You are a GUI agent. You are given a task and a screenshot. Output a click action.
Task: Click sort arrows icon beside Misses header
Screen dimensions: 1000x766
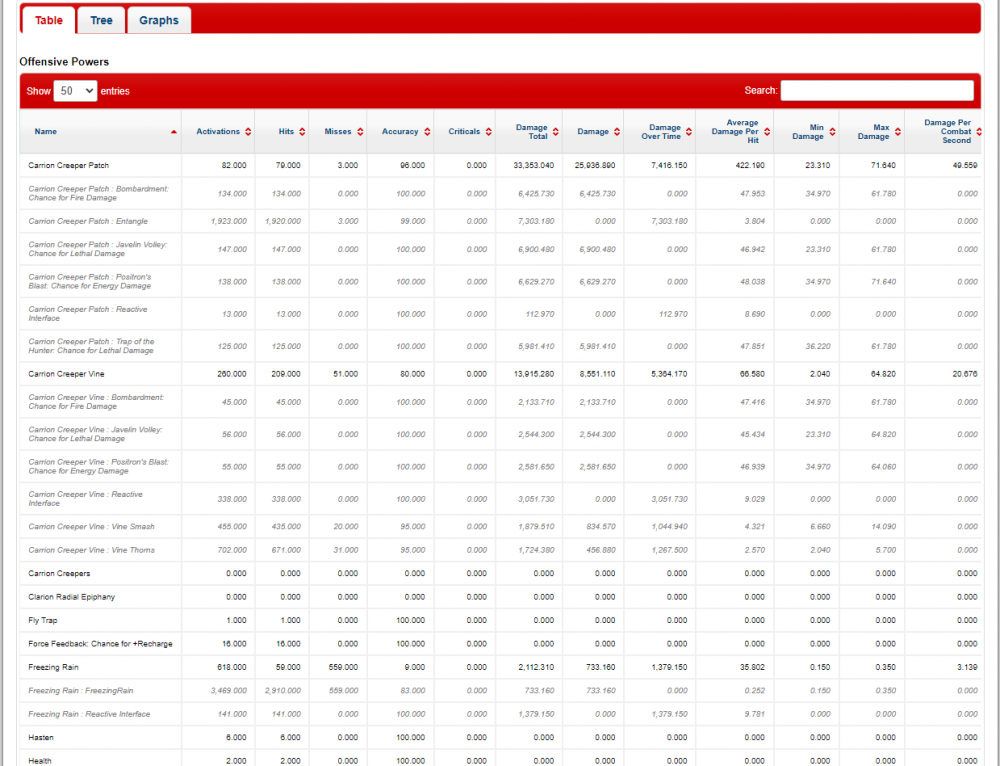(359, 132)
